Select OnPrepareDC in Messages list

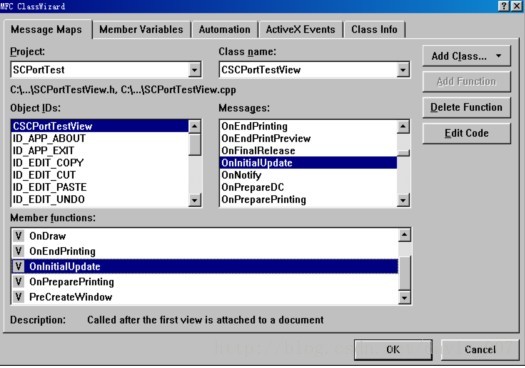(308, 187)
